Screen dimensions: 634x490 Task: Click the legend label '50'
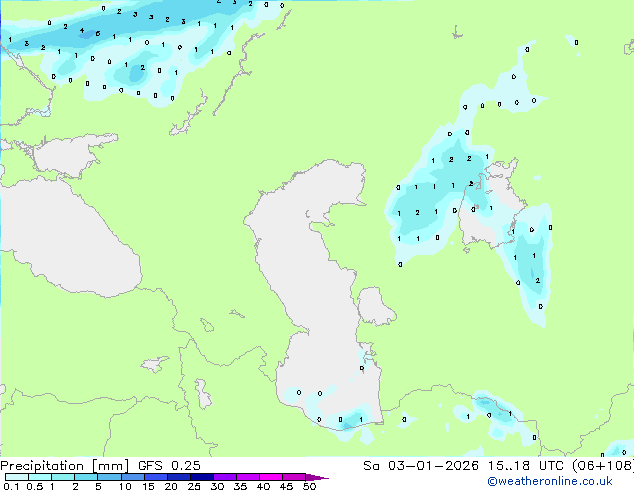(x=309, y=486)
